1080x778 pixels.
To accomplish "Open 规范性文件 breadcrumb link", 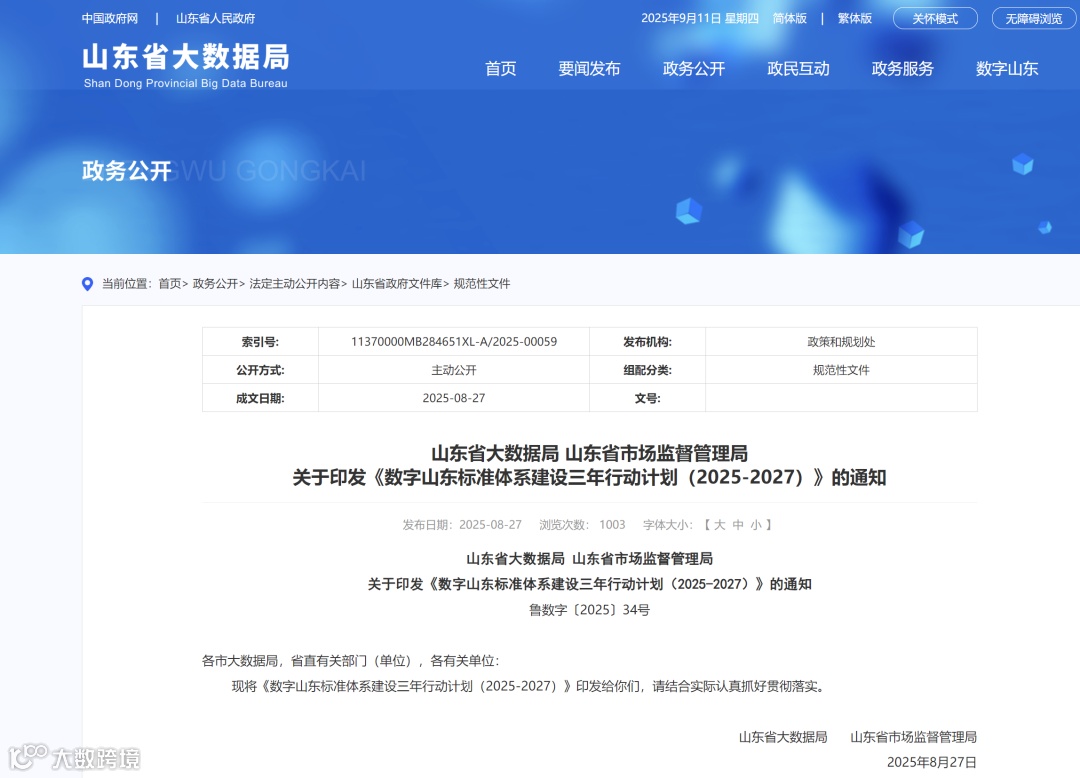I will click(481, 284).
